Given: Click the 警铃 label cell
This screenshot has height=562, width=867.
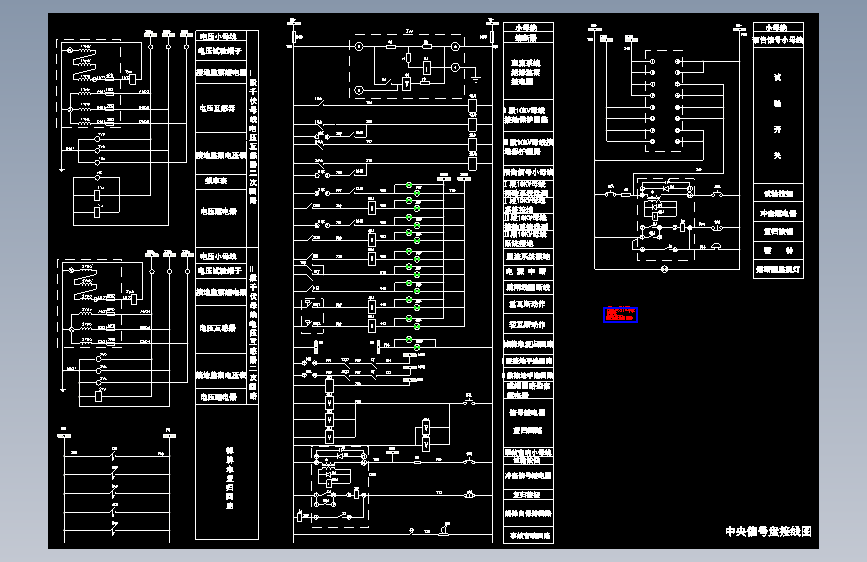Looking at the screenshot, I should pos(778,251).
